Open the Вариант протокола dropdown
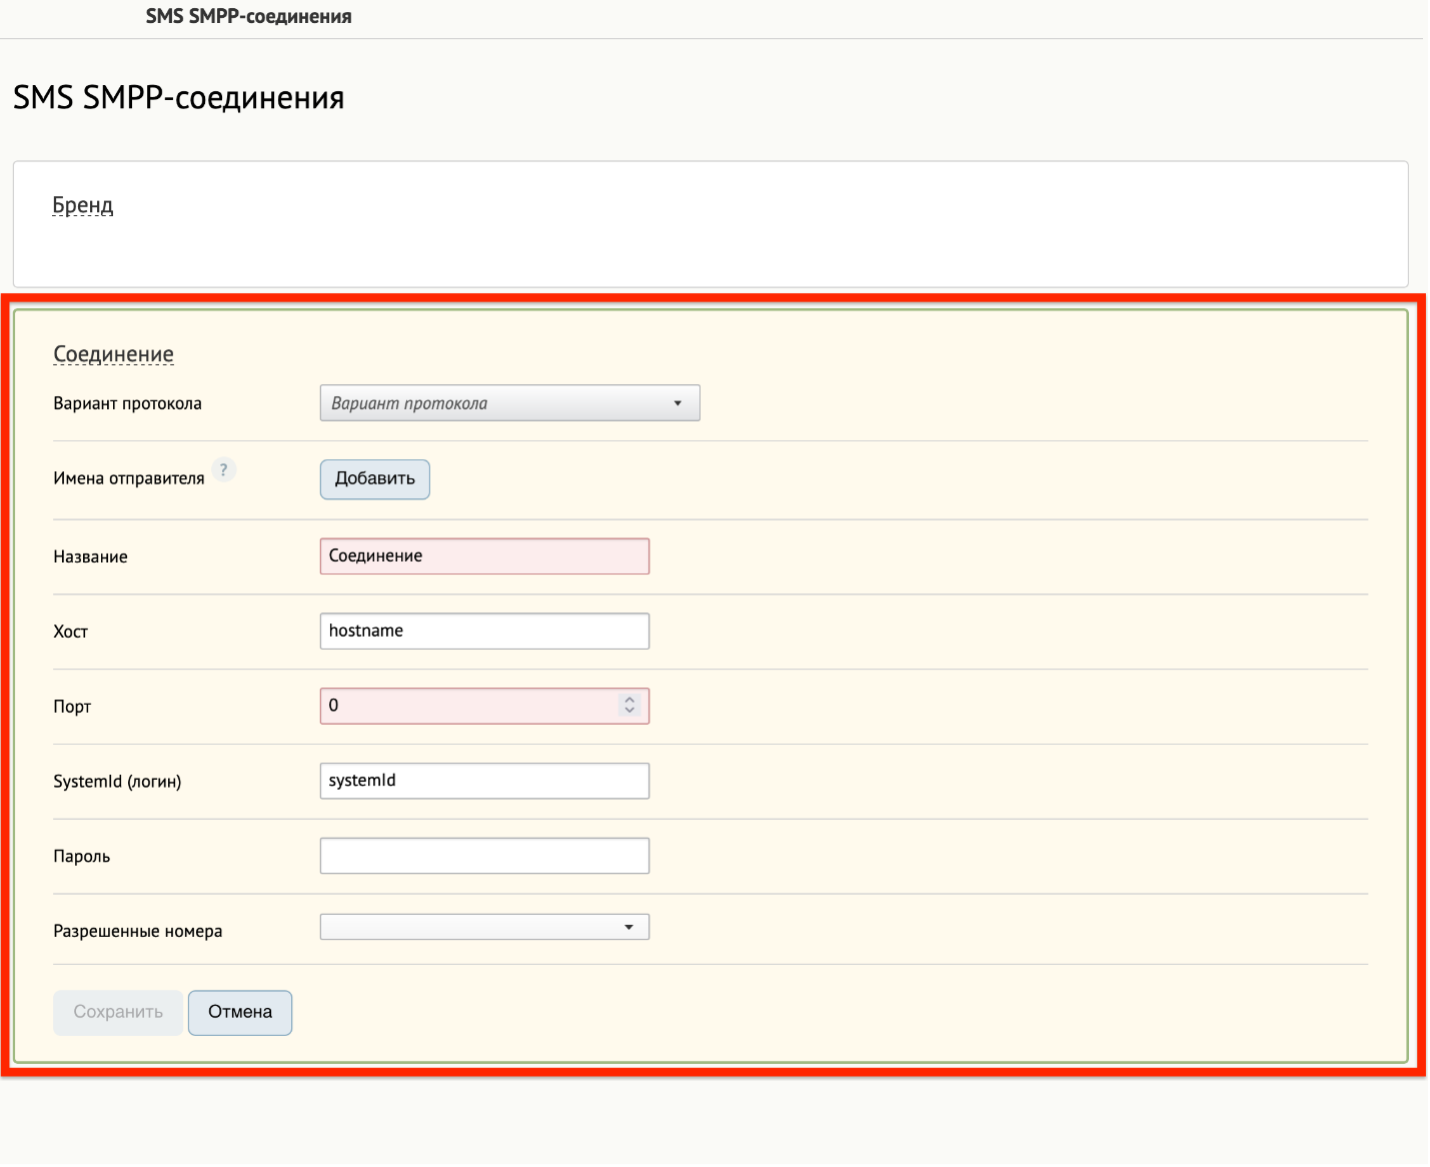This screenshot has height=1167, width=1430. click(510, 403)
